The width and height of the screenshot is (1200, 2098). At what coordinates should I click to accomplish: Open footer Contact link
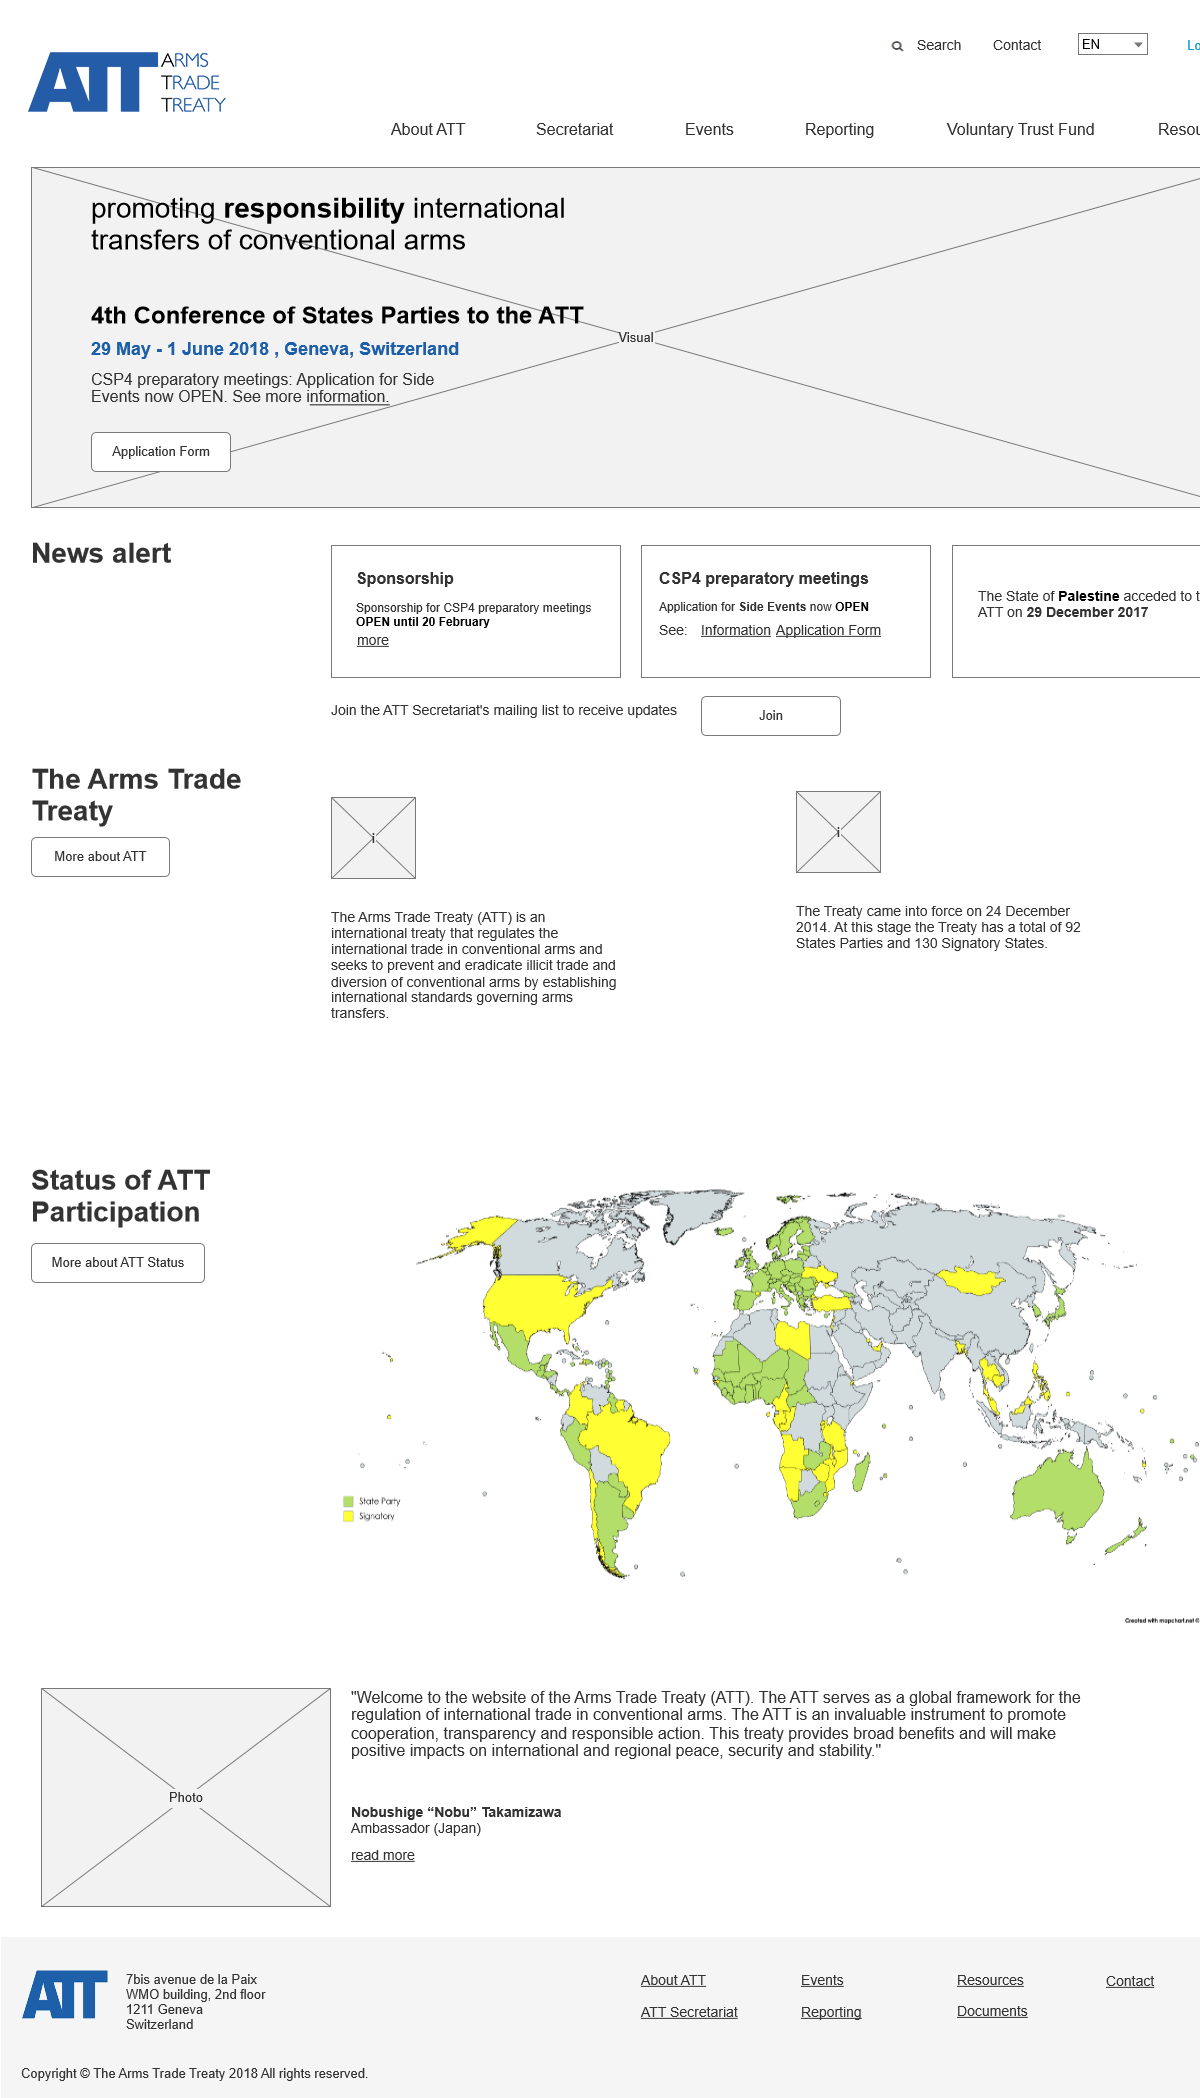(x=1130, y=1981)
